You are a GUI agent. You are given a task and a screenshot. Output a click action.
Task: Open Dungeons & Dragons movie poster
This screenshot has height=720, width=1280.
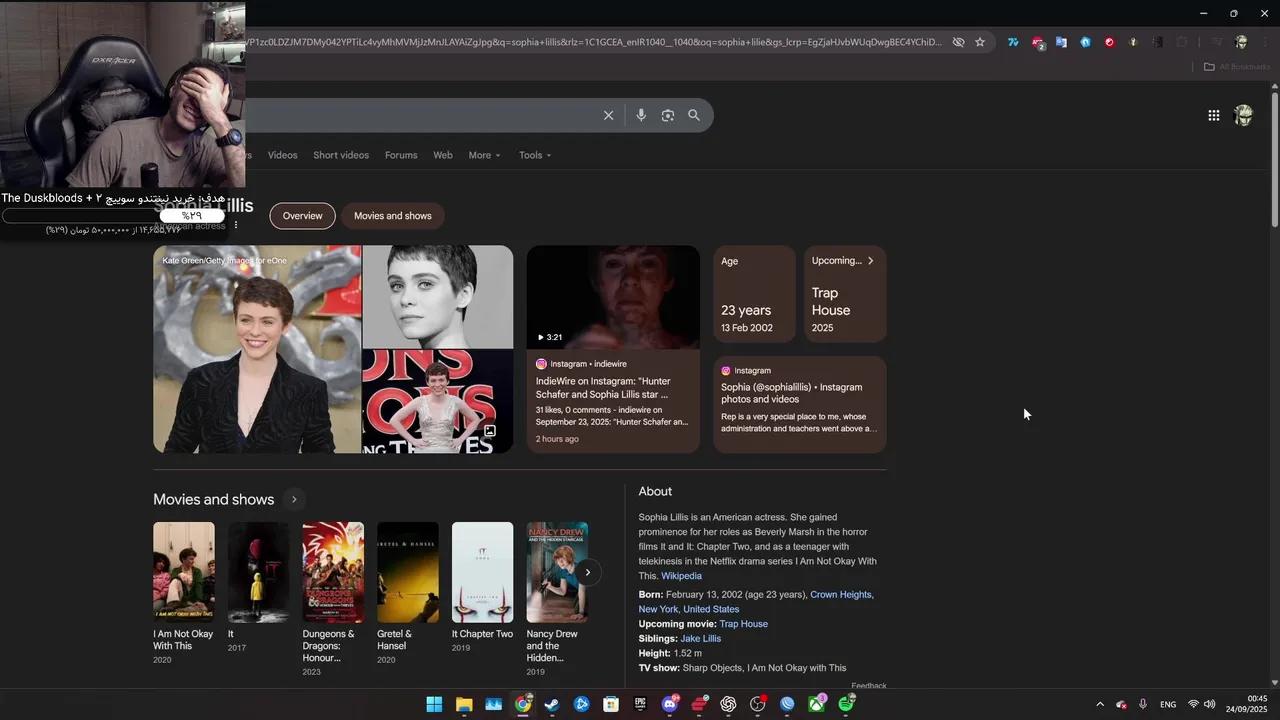pos(333,571)
